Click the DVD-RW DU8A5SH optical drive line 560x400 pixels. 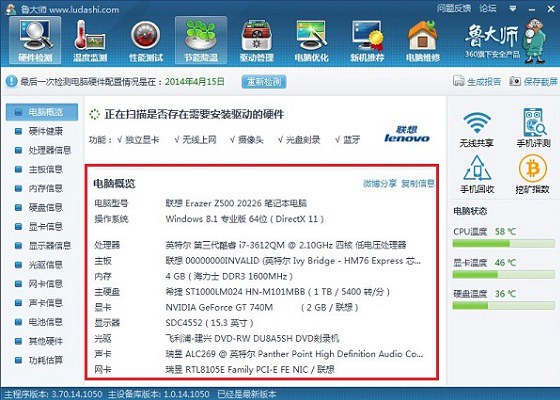252,339
